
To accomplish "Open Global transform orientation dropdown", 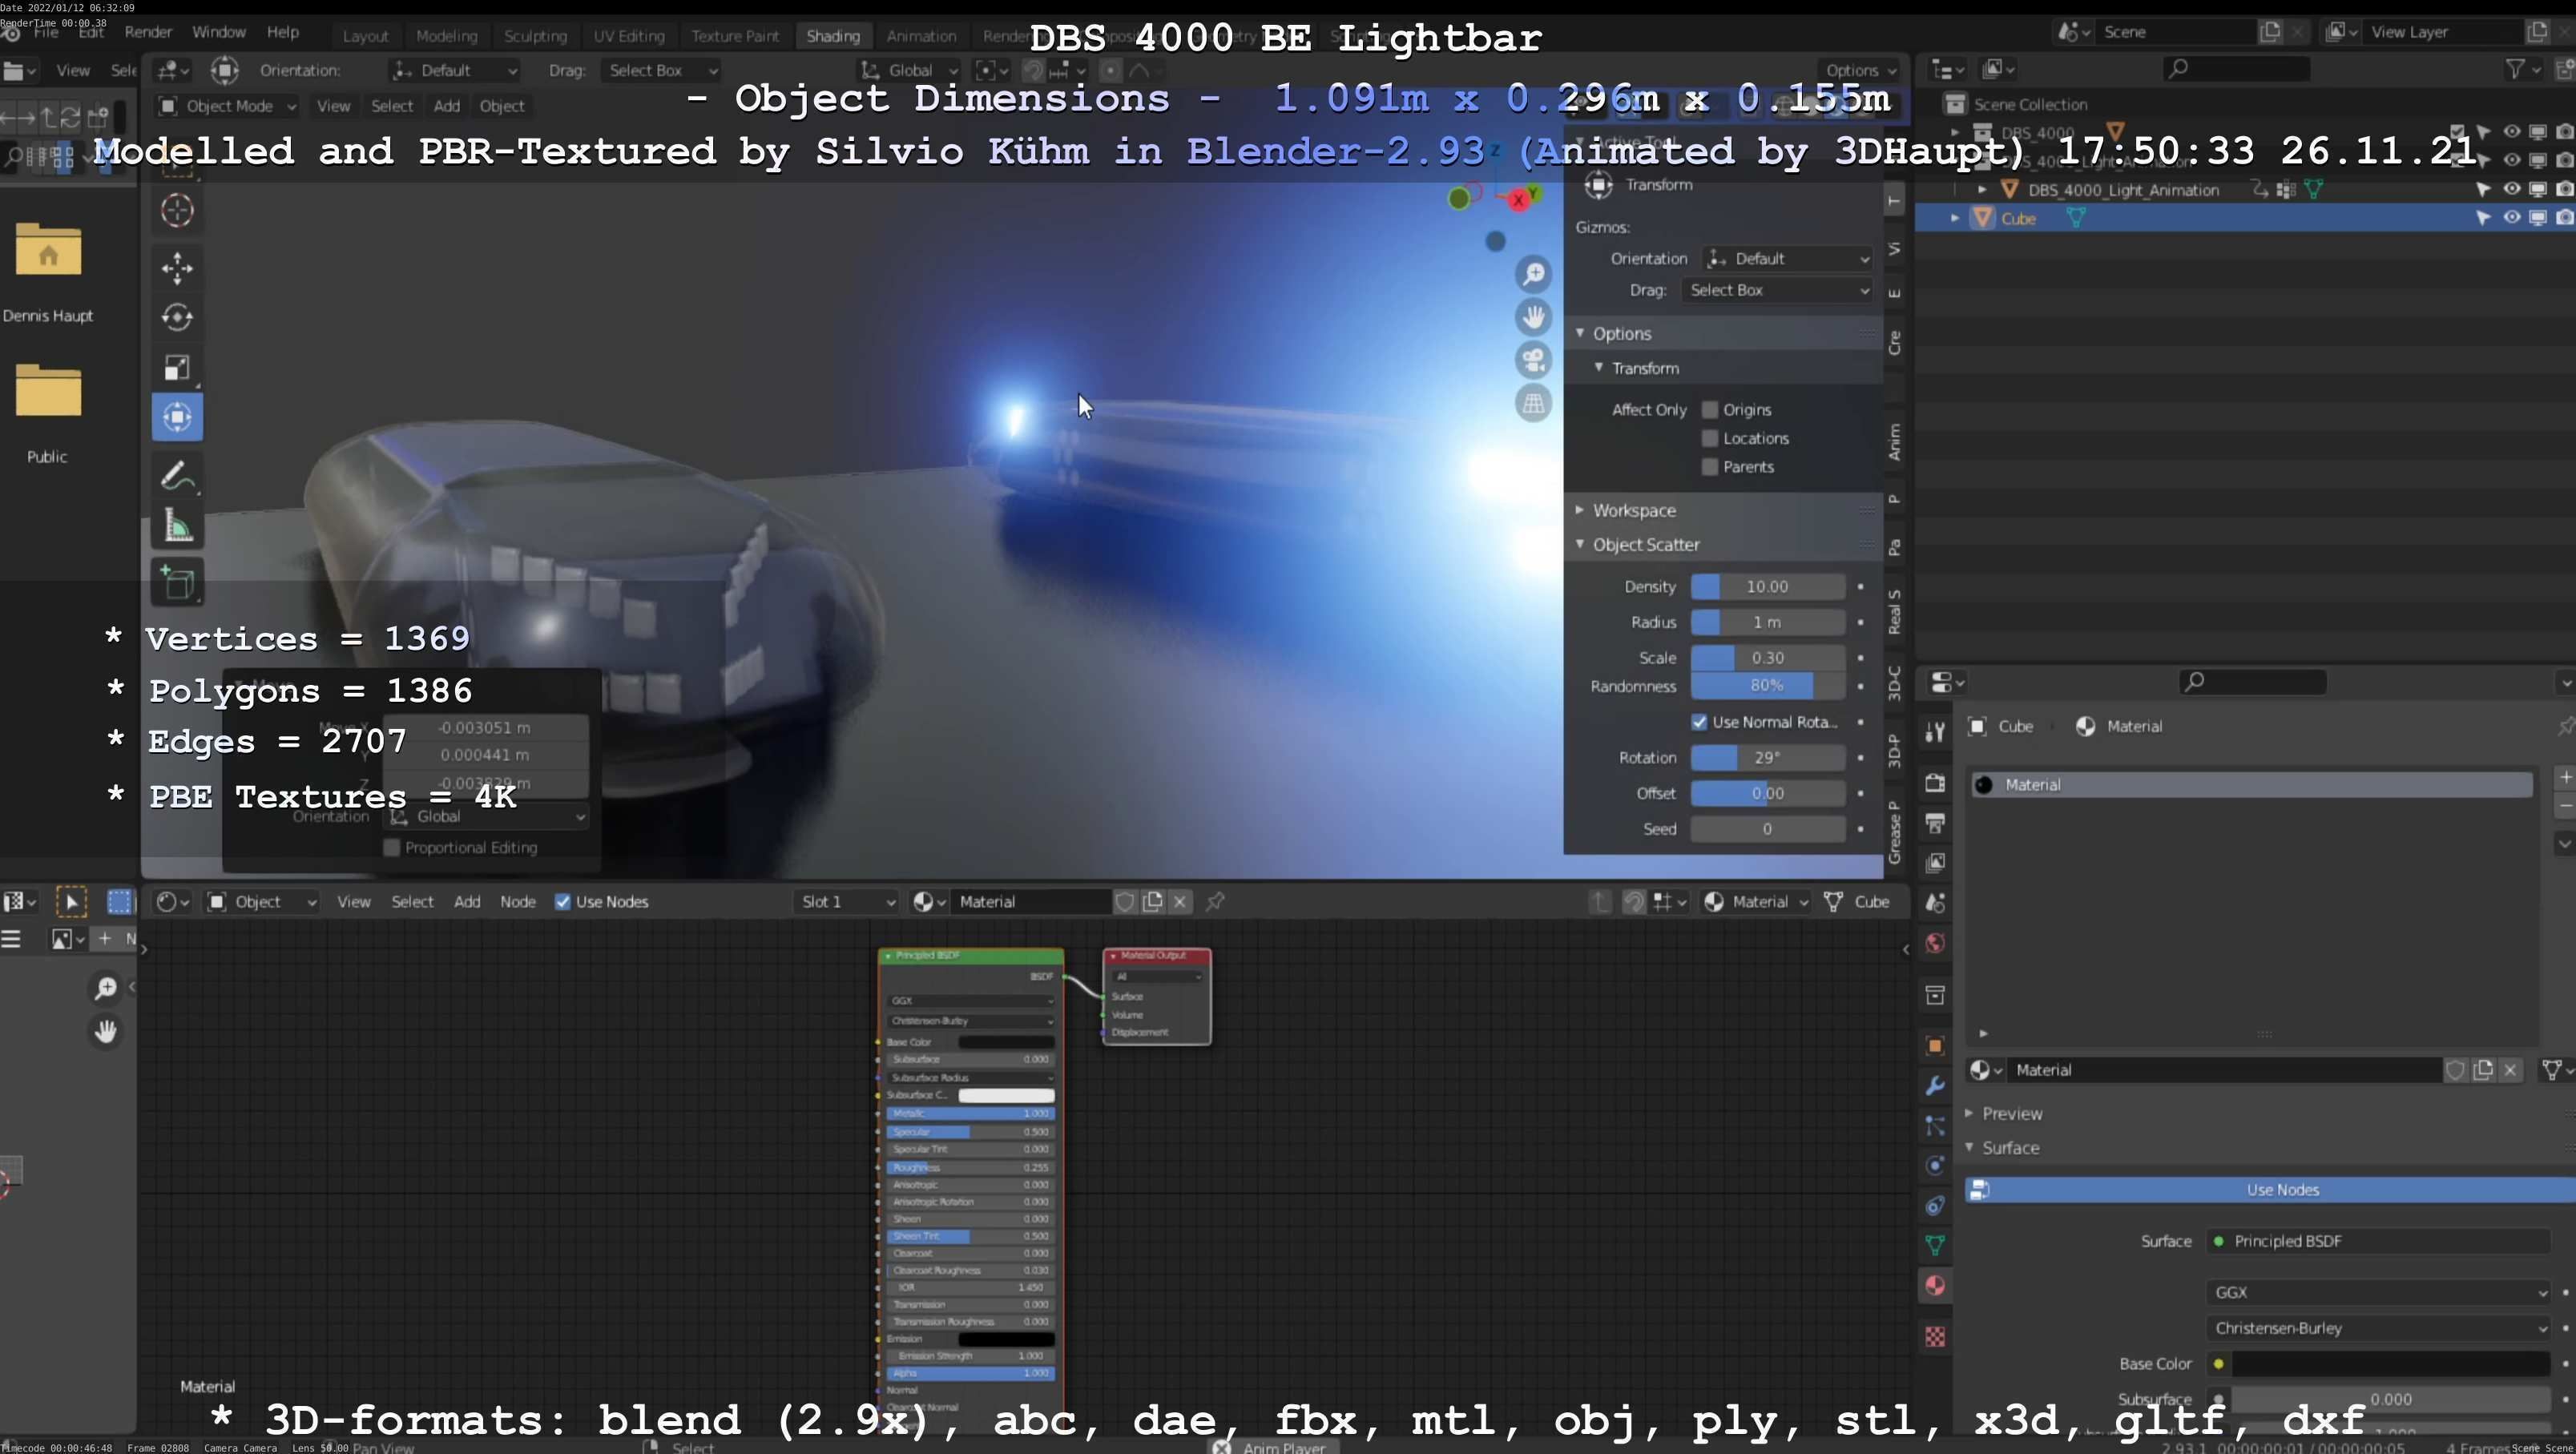I will (x=910, y=70).
